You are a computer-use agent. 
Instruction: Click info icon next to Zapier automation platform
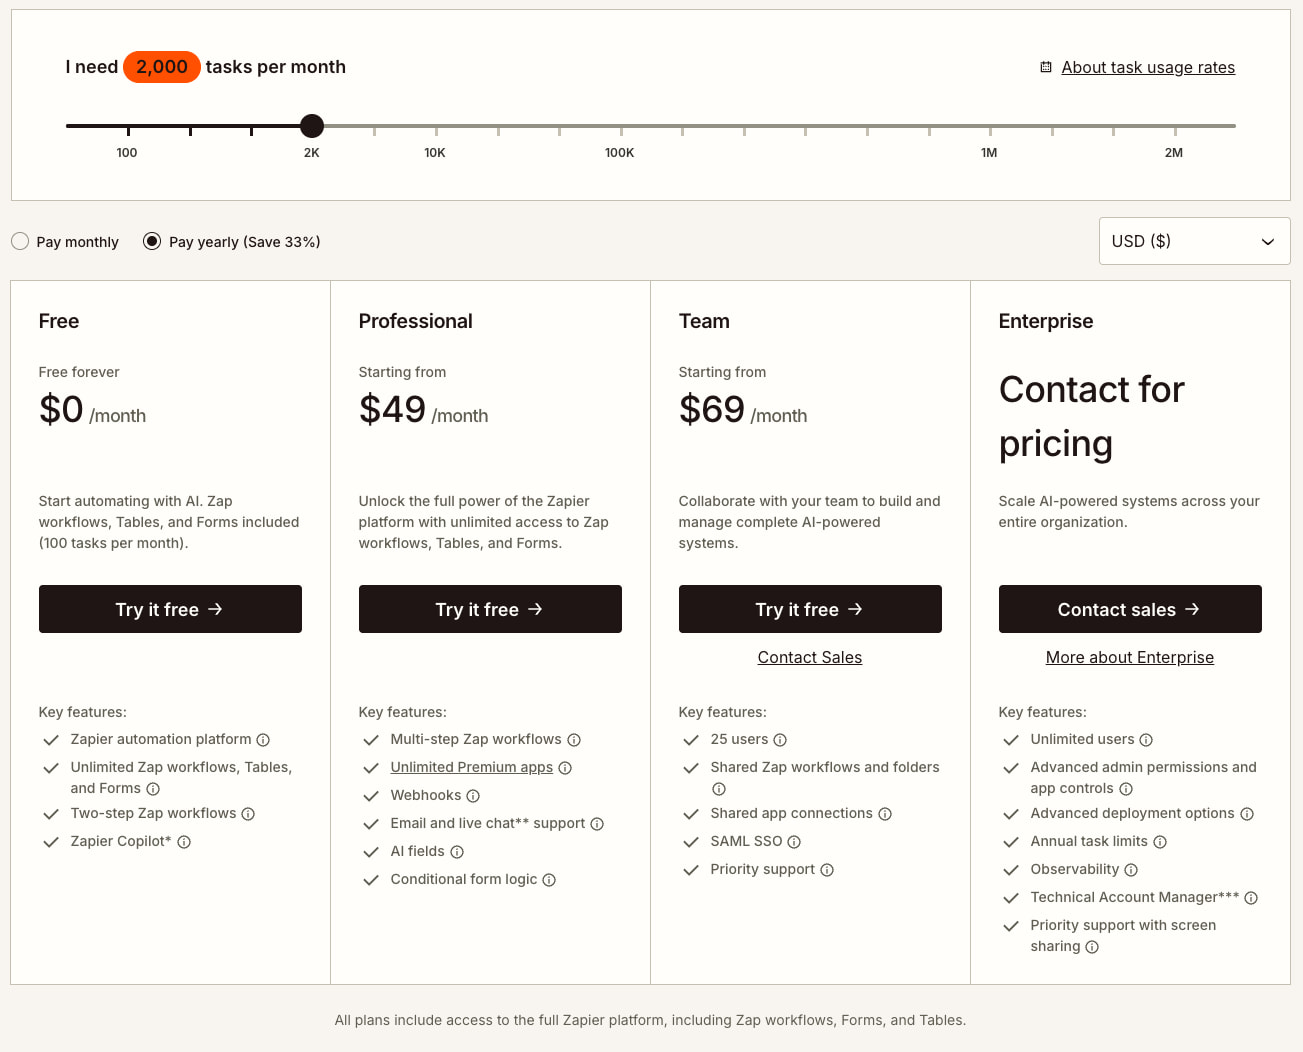pos(263,740)
